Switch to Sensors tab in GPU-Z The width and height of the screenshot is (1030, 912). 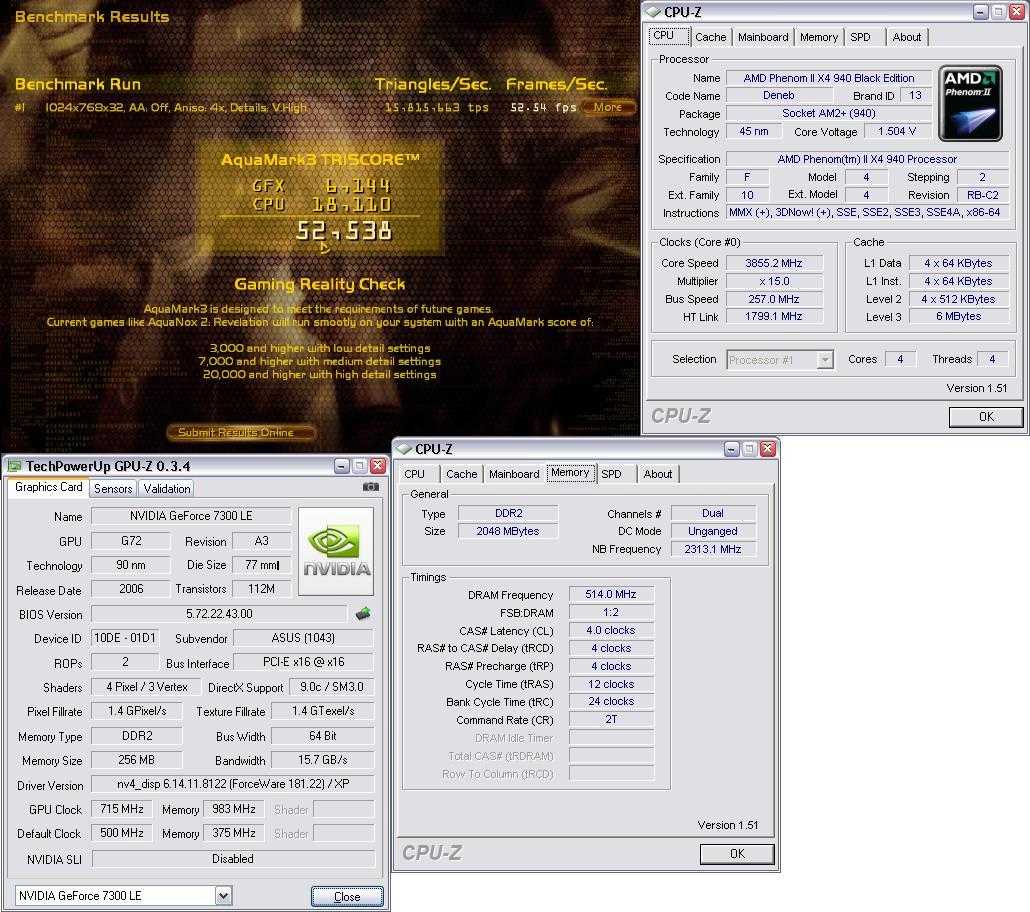[112, 488]
